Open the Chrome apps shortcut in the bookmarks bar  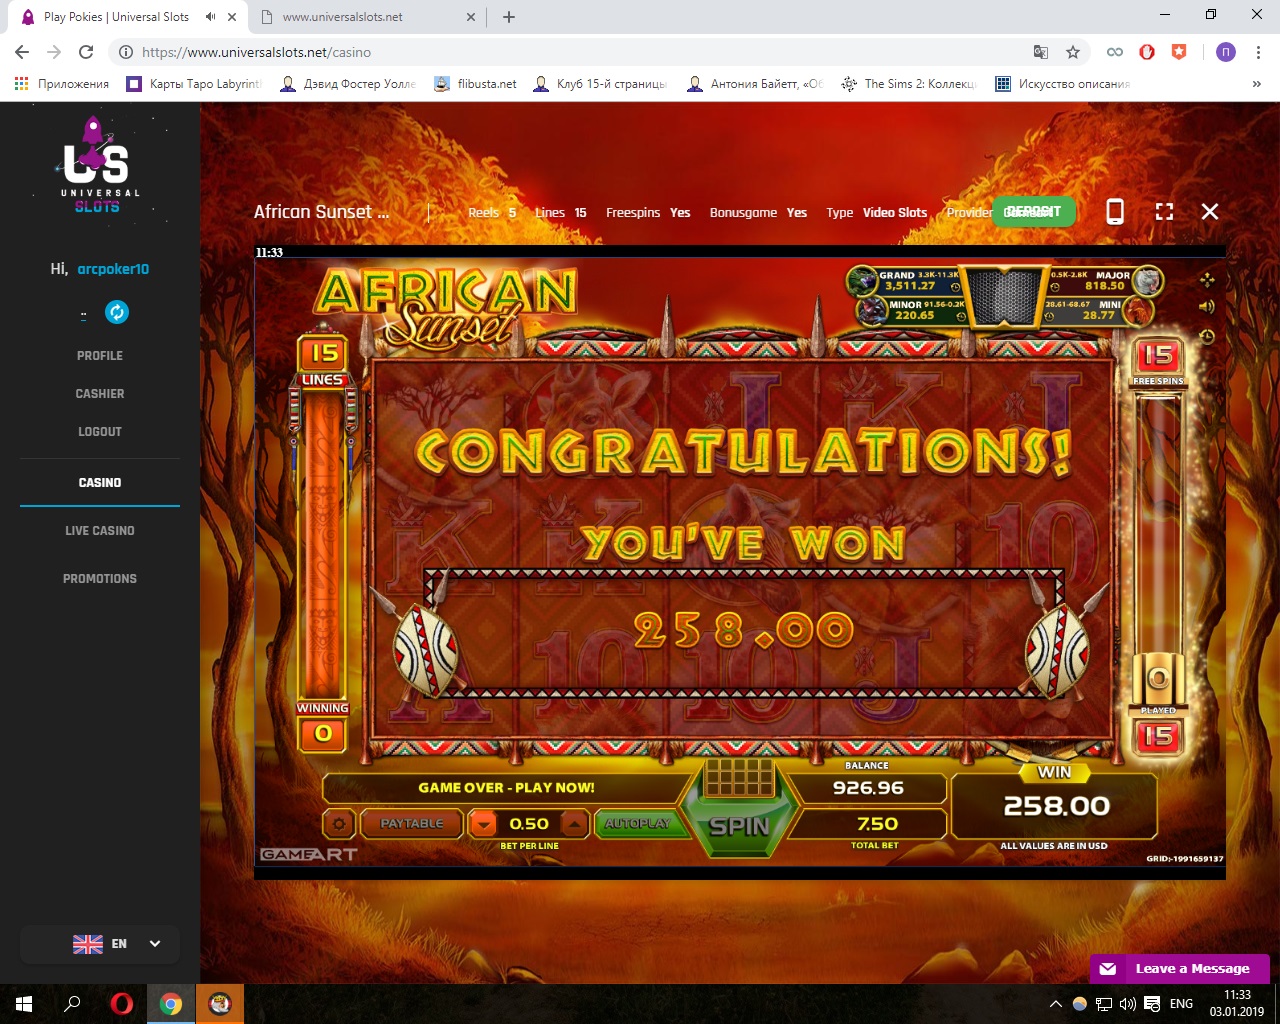click(61, 84)
